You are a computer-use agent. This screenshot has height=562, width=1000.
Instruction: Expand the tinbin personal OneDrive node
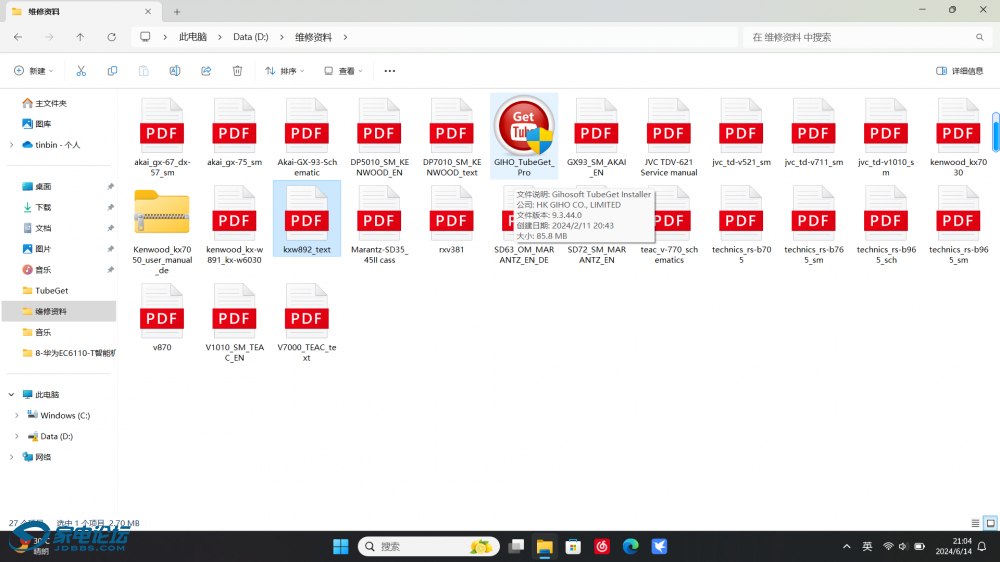[x=11, y=145]
